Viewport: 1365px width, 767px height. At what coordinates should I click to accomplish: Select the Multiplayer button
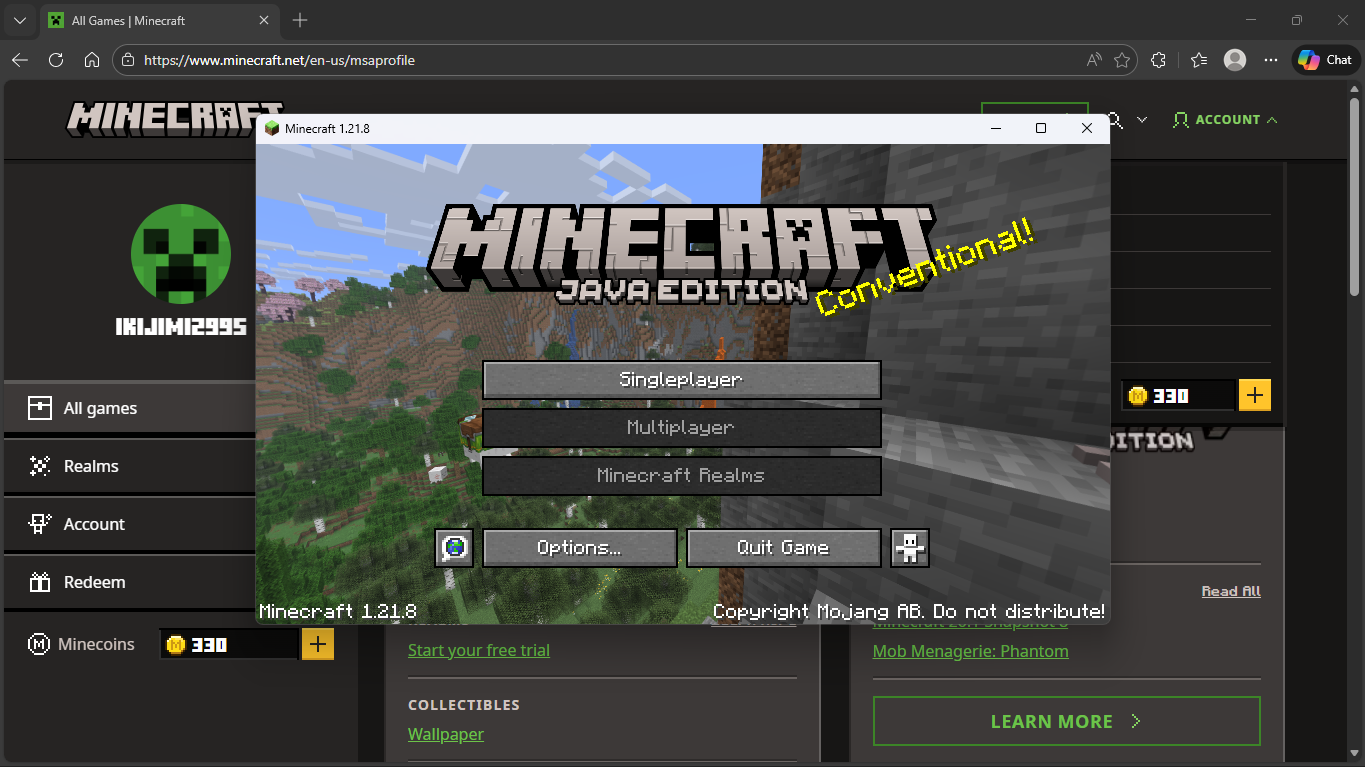pos(681,428)
